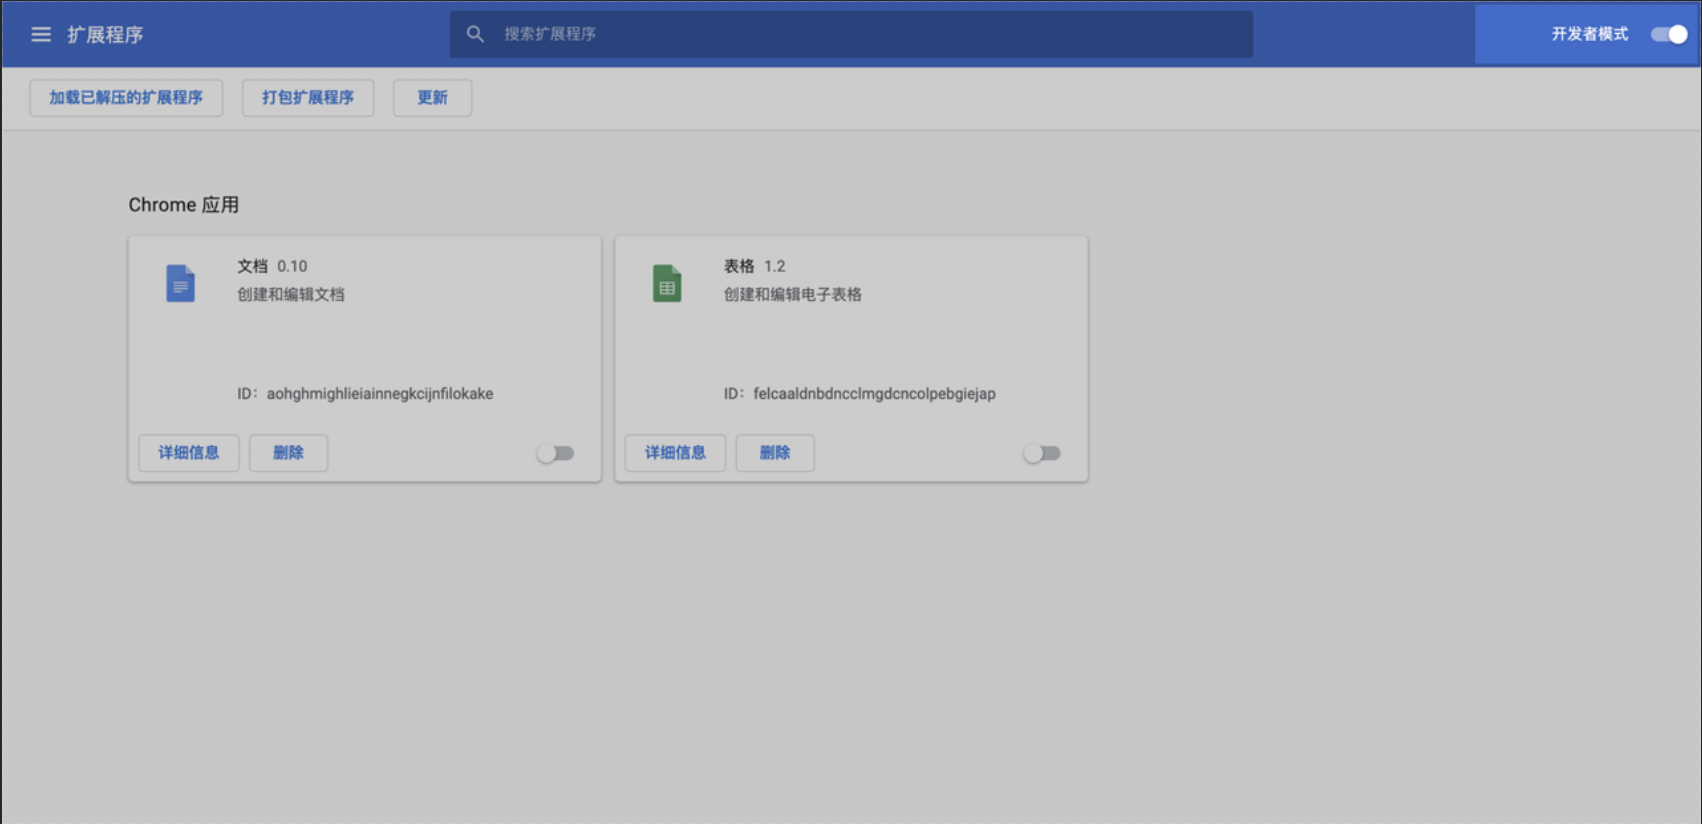This screenshot has height=824, width=1702.
Task: Open 详细信息 for the 表格 app
Action: [675, 453]
